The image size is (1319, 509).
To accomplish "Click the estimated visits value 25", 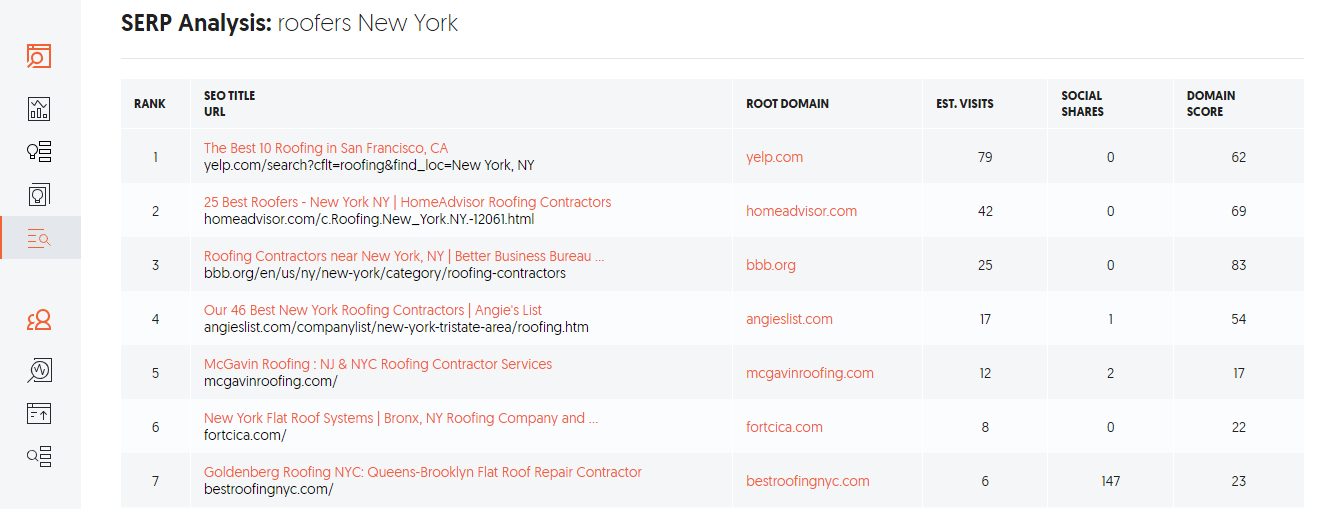I will (x=985, y=265).
